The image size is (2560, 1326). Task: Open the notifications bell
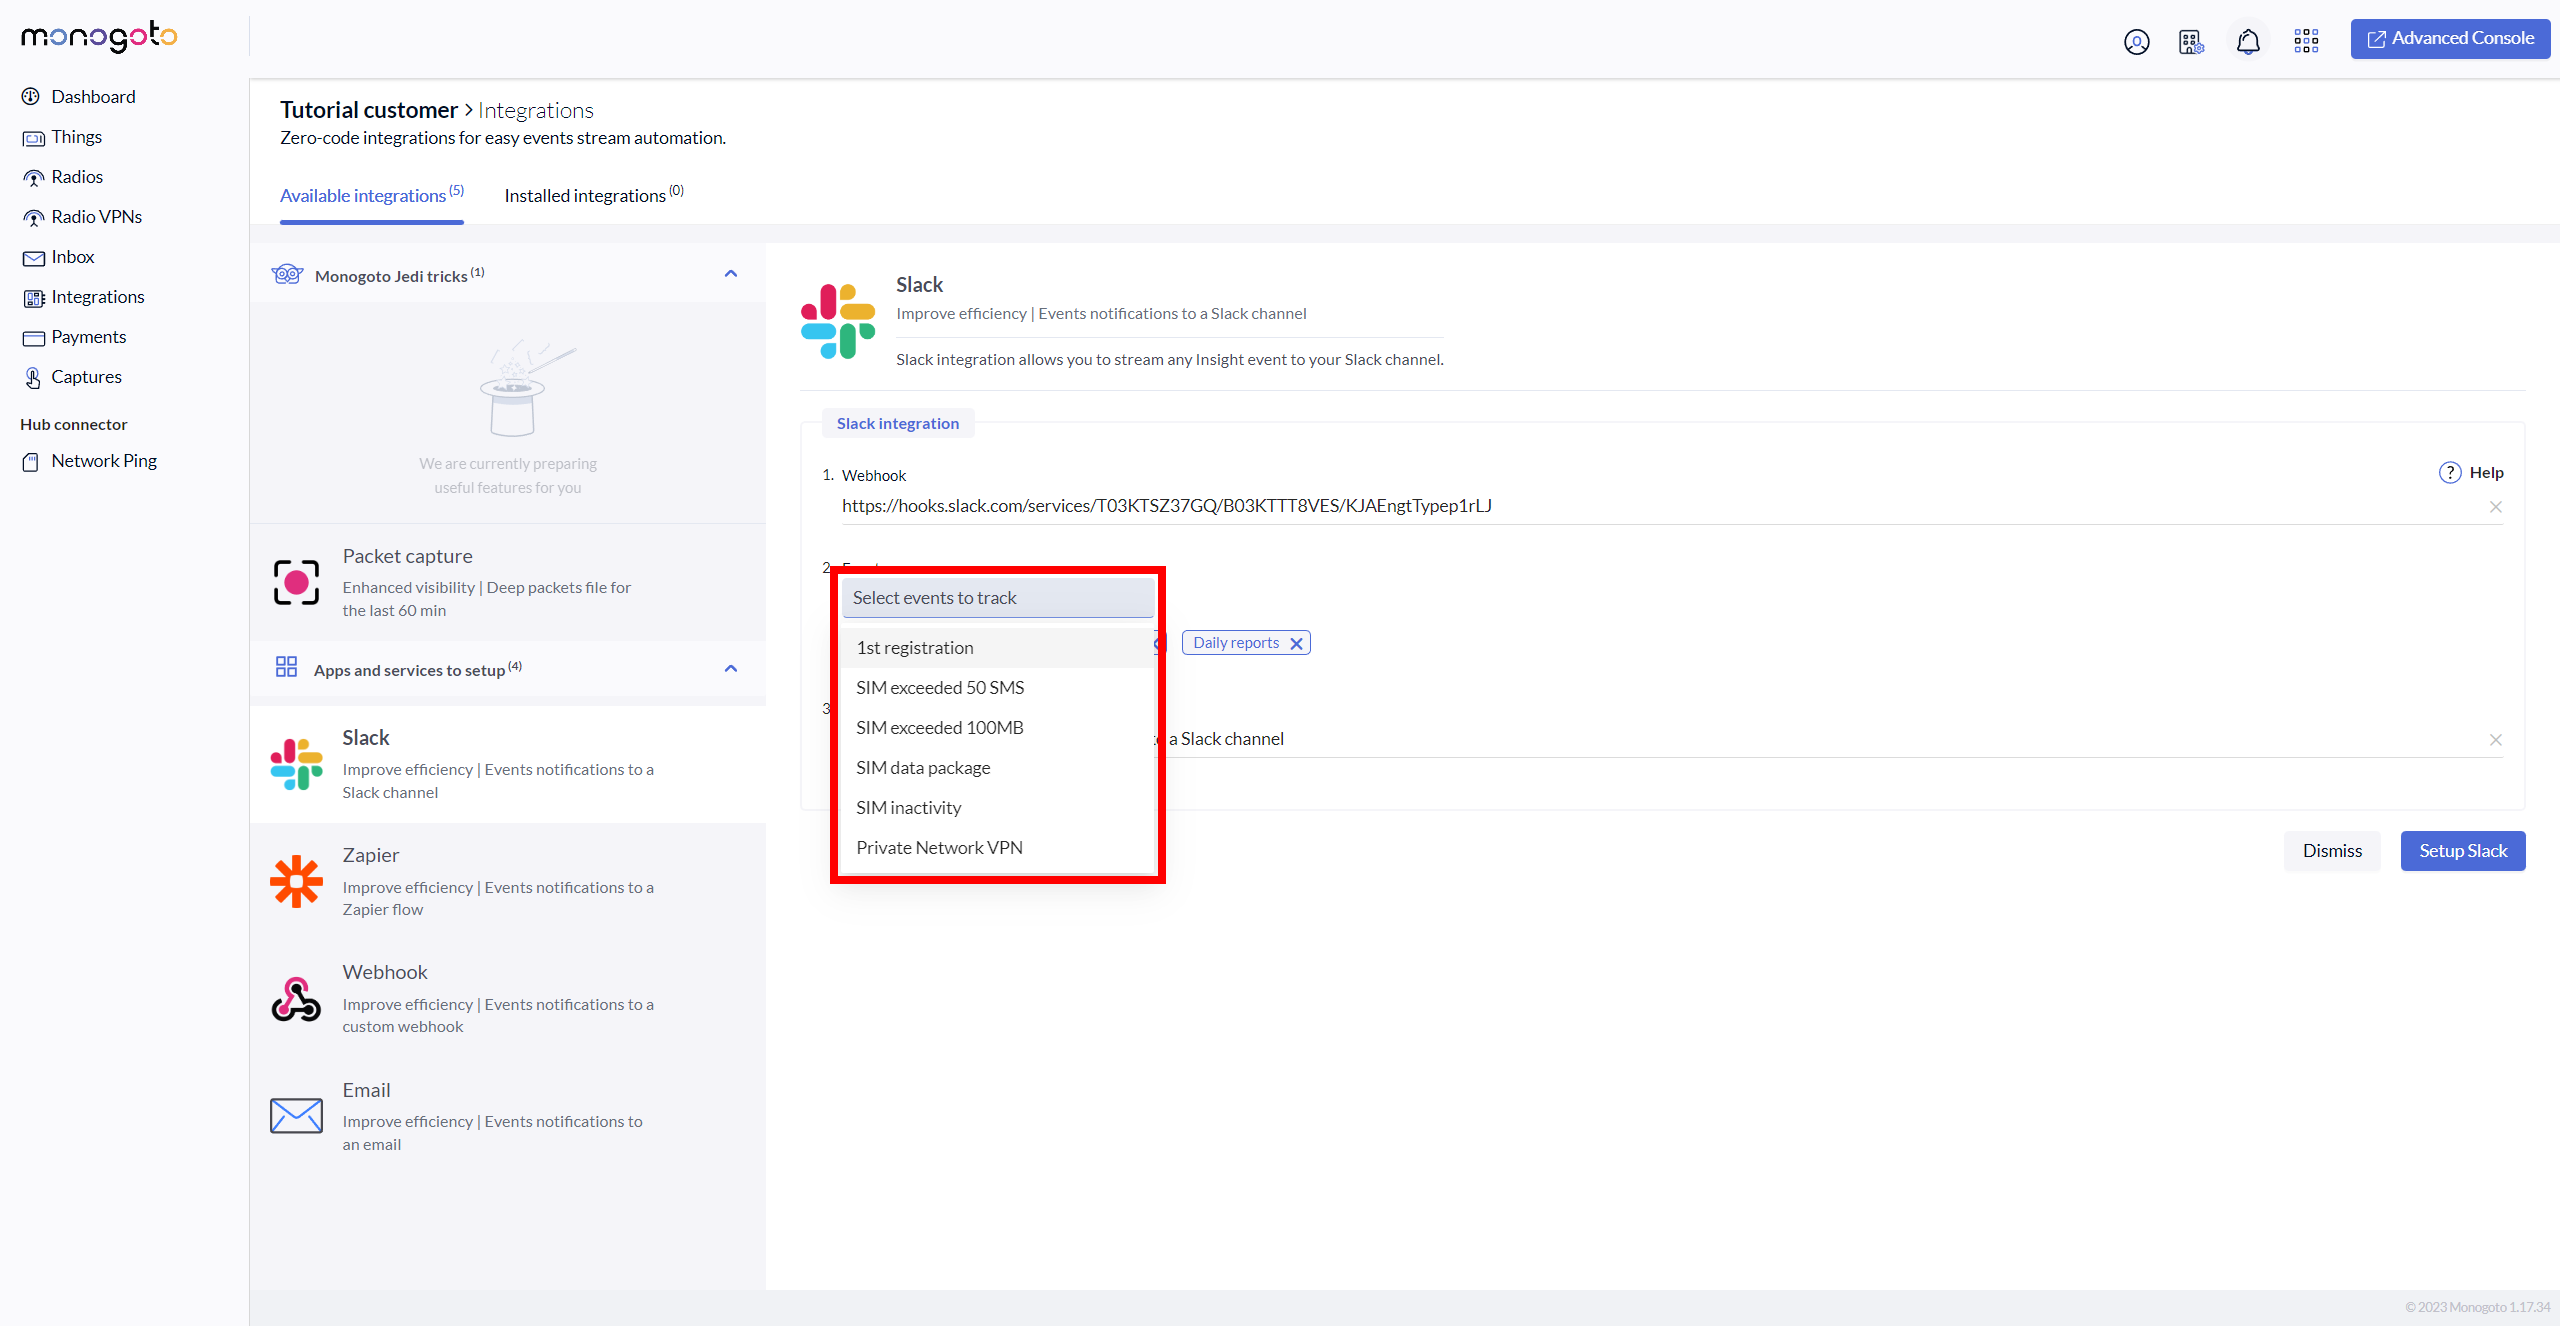click(2248, 42)
